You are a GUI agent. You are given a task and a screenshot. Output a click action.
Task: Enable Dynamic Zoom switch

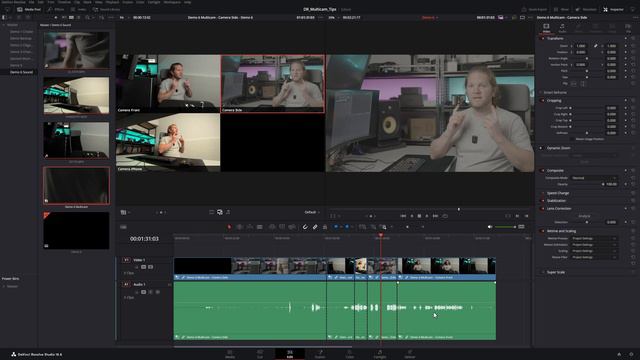click(x=542, y=148)
